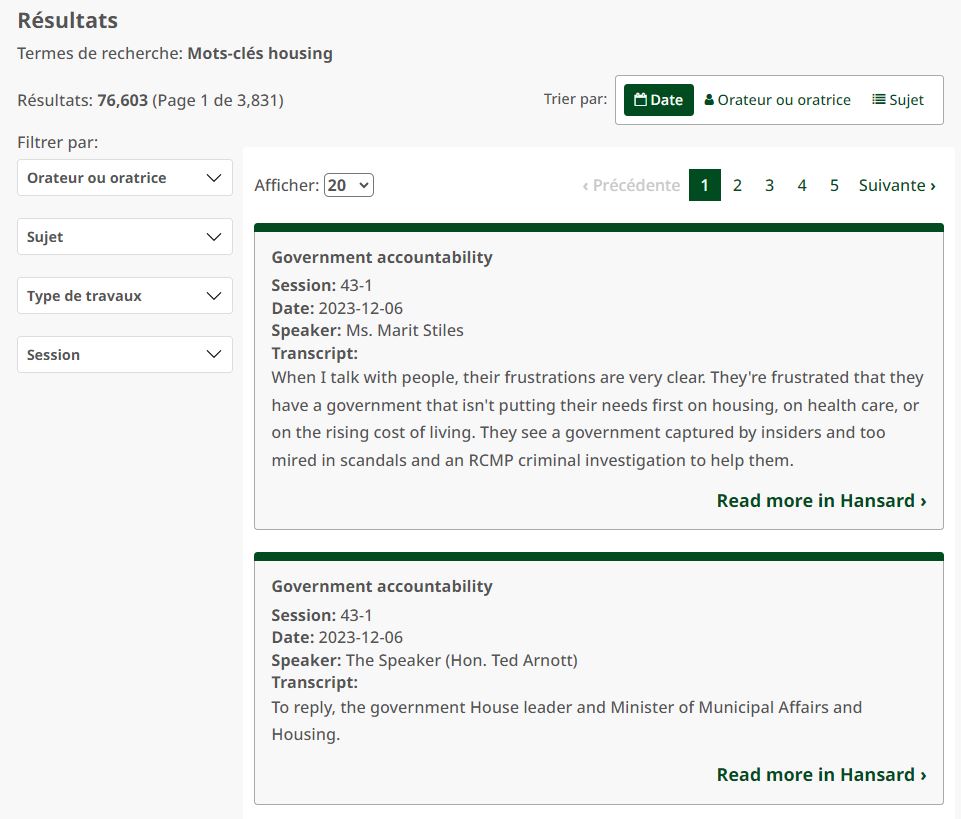Click the disabled Précédente pagination link
This screenshot has height=819, width=961.
pyautogui.click(x=631, y=185)
